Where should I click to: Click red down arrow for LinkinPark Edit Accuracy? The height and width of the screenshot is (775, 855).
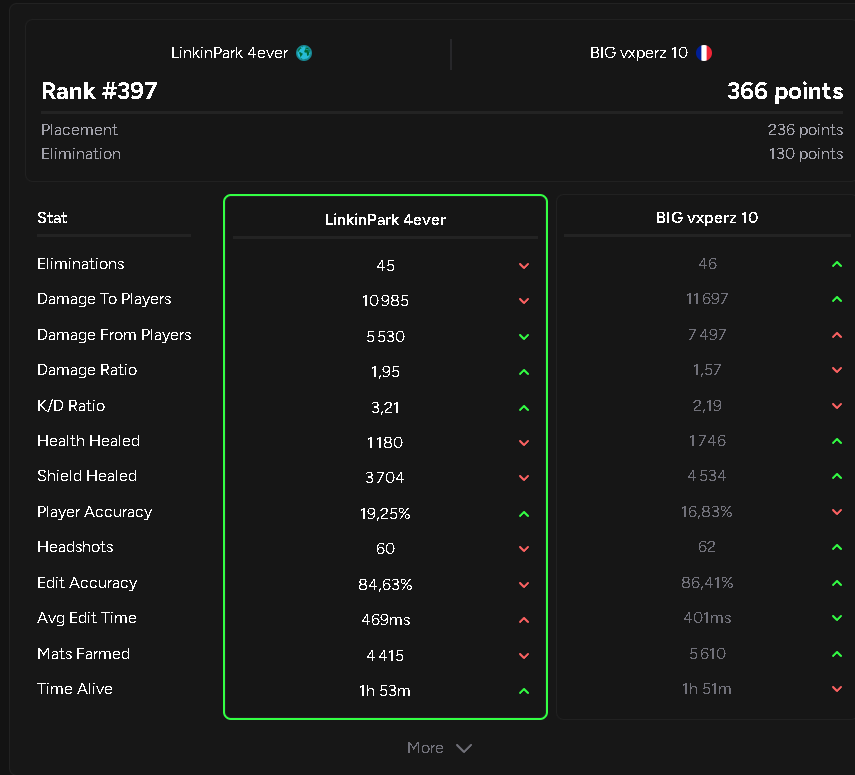pyautogui.click(x=524, y=585)
